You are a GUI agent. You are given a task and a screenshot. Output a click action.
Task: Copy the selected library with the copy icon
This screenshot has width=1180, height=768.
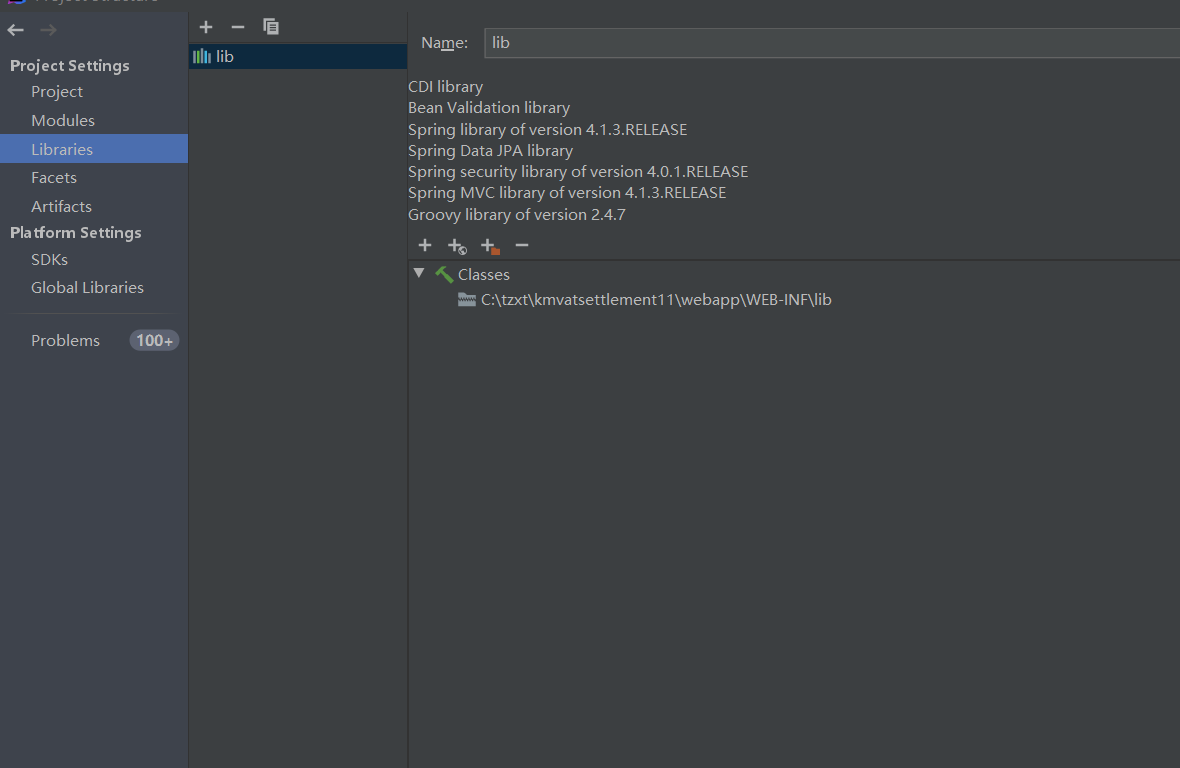[271, 27]
